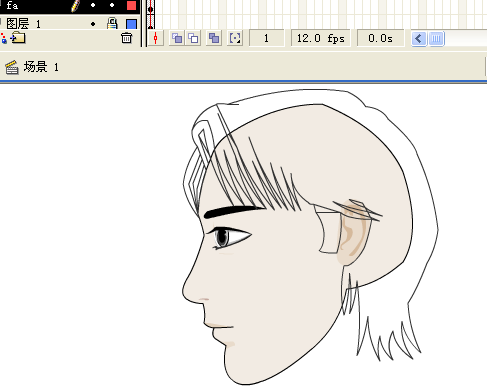Click the timeline scroll left arrow
Viewport: 487px width, 387px height.
[419, 39]
